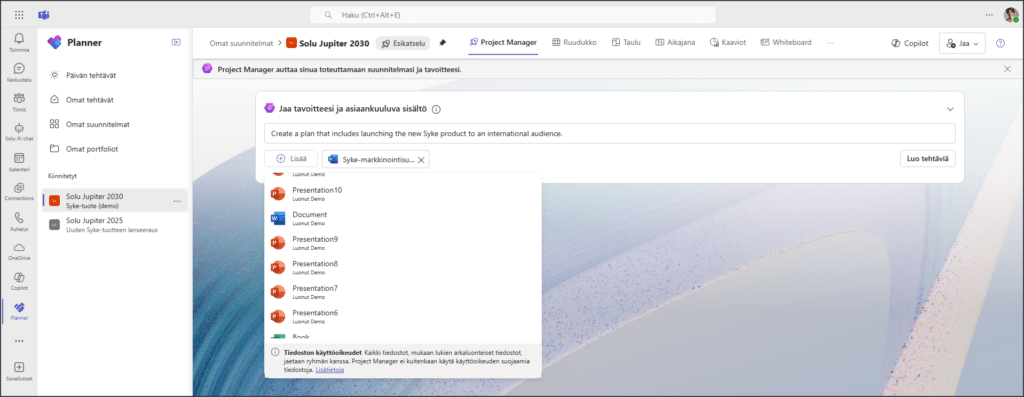Select the Presentation10 PowerPoint file
This screenshot has height=397, width=1024.
tap(402, 193)
